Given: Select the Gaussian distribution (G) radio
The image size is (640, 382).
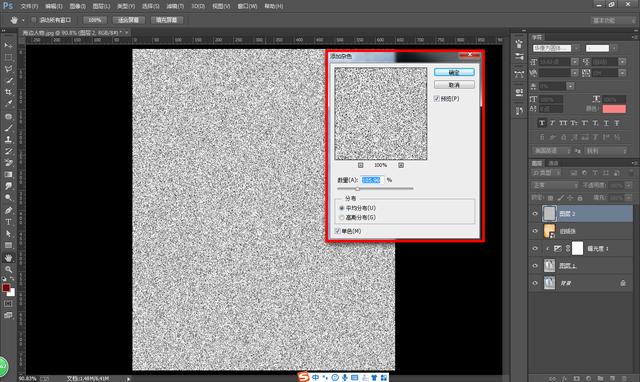Looking at the screenshot, I should point(342,218).
